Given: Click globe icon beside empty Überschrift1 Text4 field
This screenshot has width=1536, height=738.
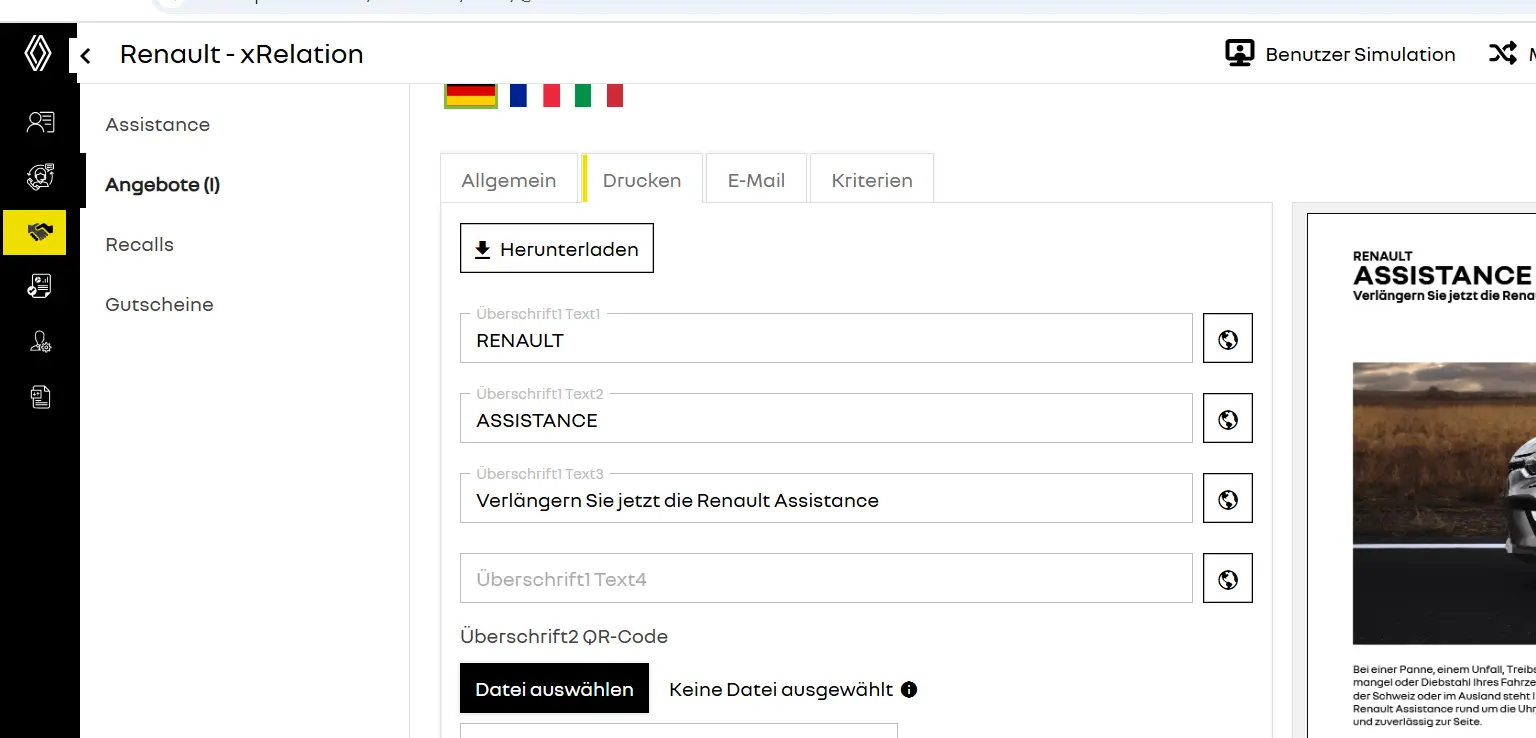Looking at the screenshot, I should click(1228, 578).
